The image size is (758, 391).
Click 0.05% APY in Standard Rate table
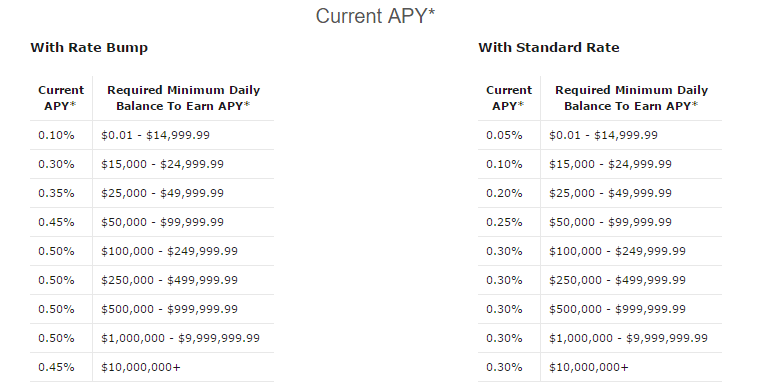[x=504, y=135]
